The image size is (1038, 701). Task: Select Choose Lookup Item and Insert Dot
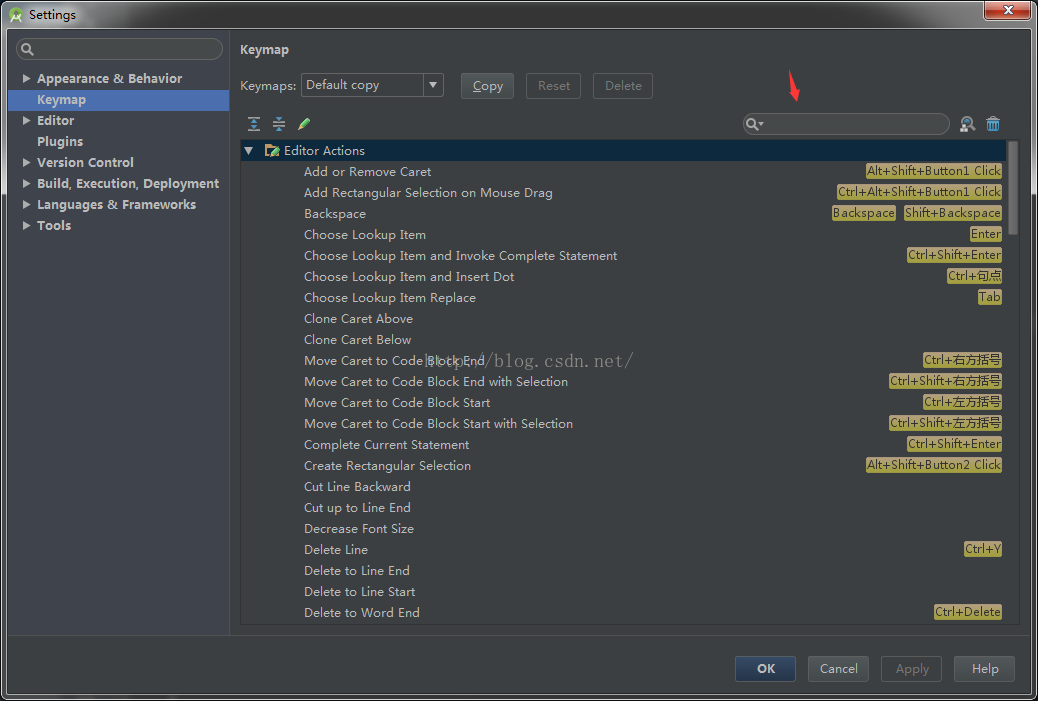point(623,277)
